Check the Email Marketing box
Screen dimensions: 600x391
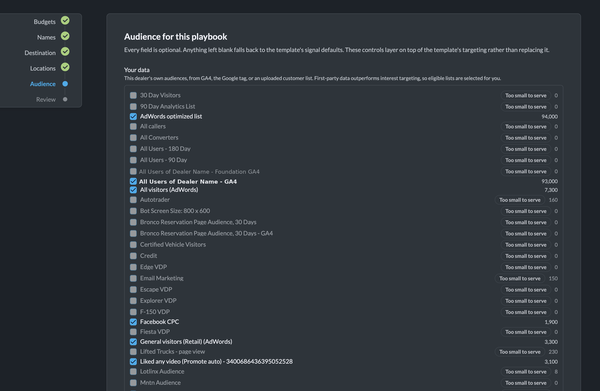point(133,278)
